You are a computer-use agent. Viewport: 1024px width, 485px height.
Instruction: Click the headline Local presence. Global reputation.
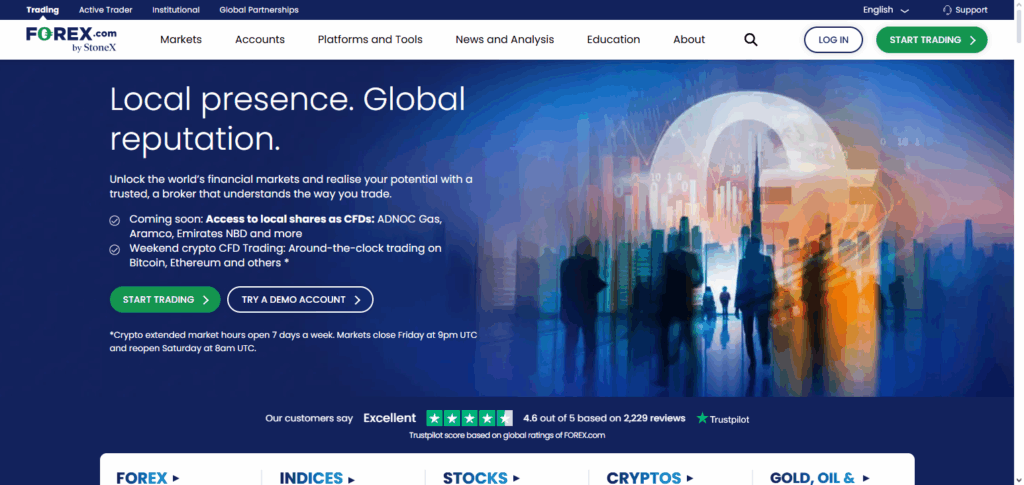click(288, 119)
